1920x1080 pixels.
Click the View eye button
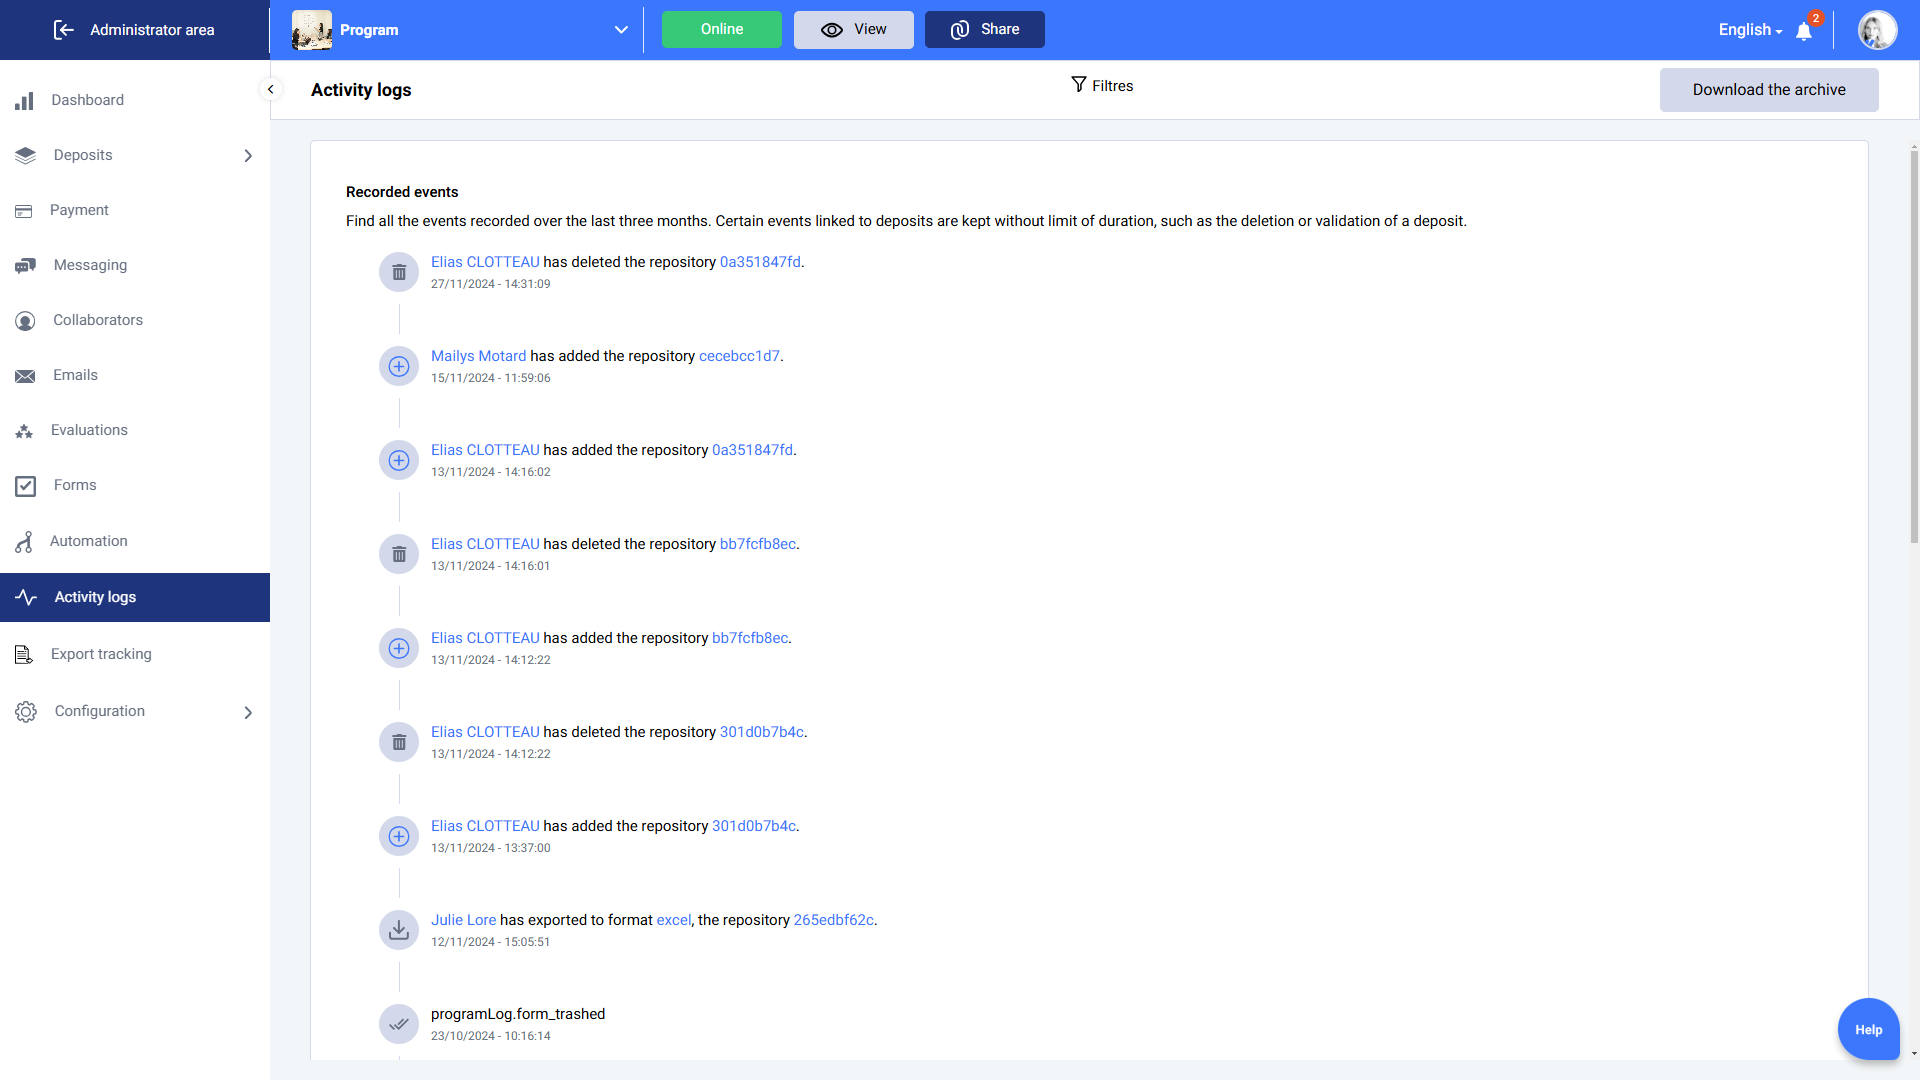853,30
